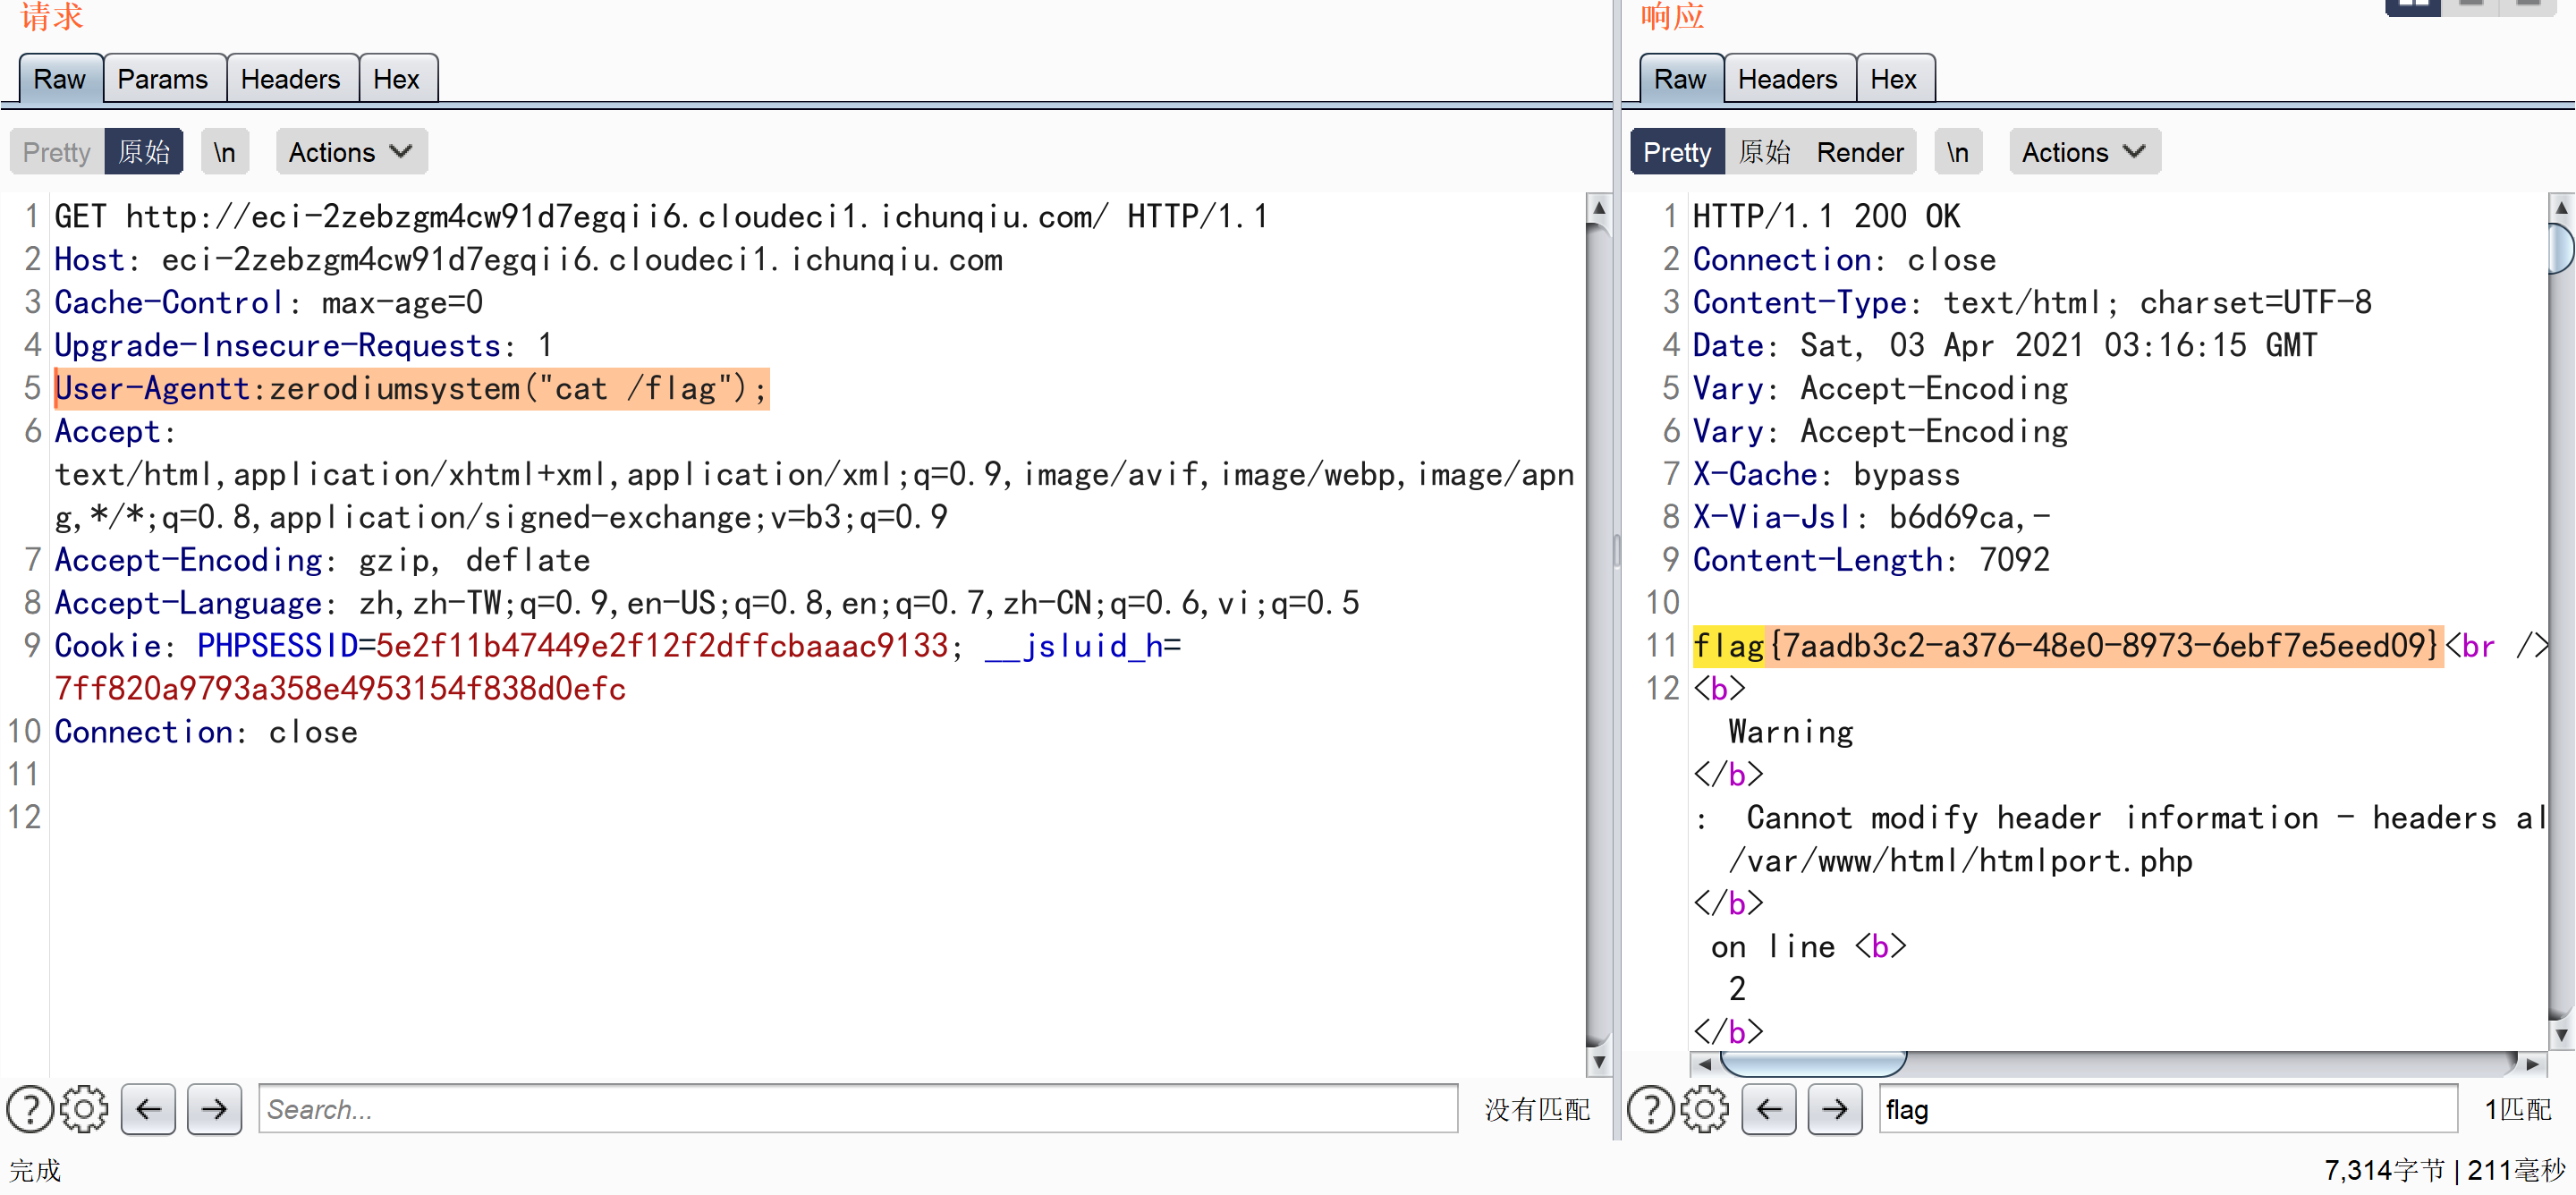Go to previous match in request search

(148, 1109)
